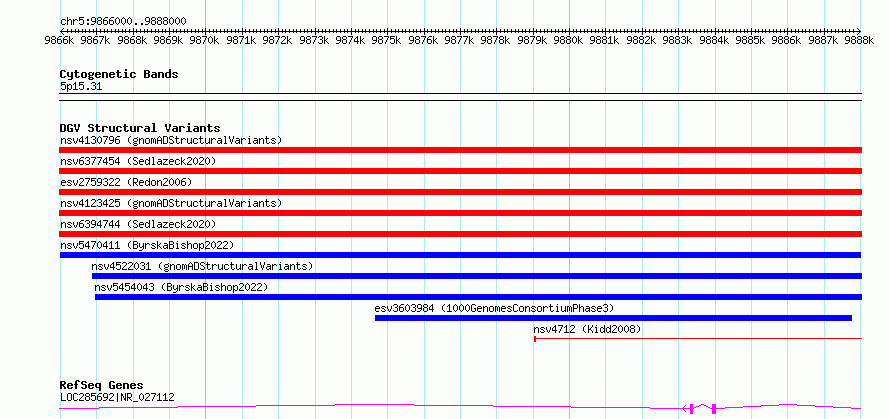890x419 pixels.
Task: Click the 9886k ruler tick label
Action: (x=788, y=40)
